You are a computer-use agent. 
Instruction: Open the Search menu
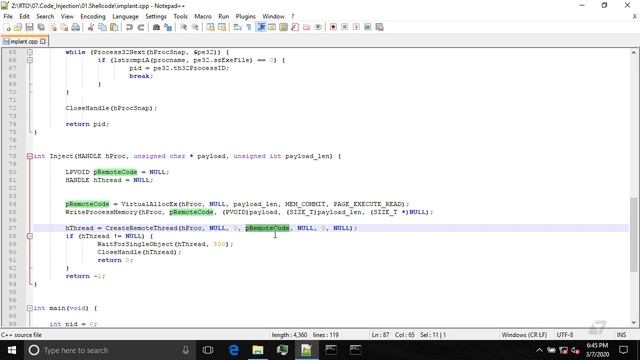pos(45,16)
